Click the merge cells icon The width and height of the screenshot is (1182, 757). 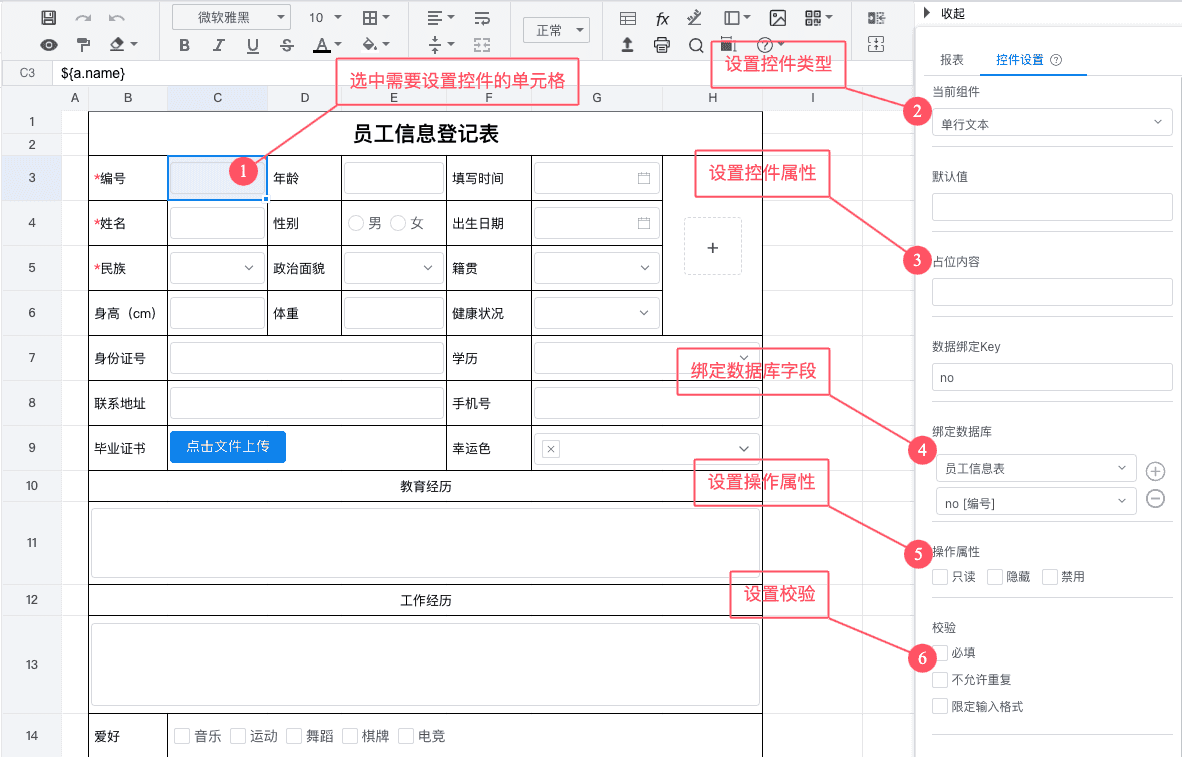pos(482,45)
